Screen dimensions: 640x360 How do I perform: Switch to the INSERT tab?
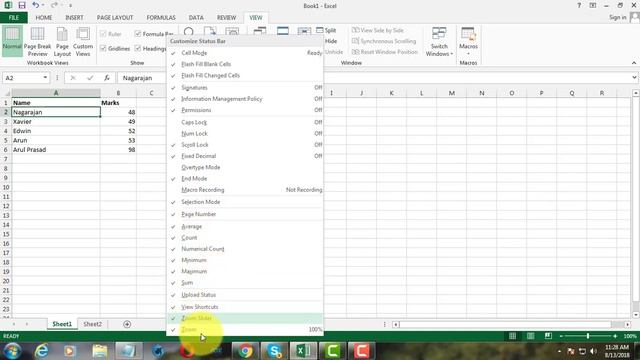click(x=74, y=18)
